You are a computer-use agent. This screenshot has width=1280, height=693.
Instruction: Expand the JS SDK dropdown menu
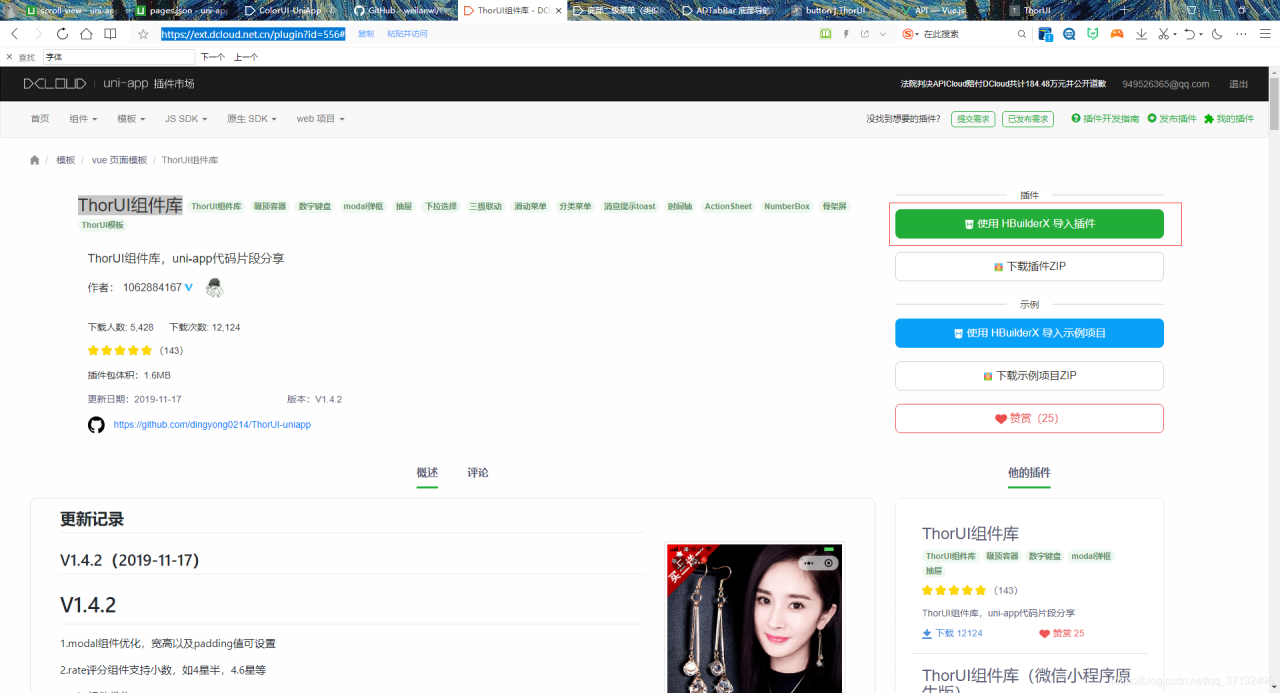click(x=186, y=119)
